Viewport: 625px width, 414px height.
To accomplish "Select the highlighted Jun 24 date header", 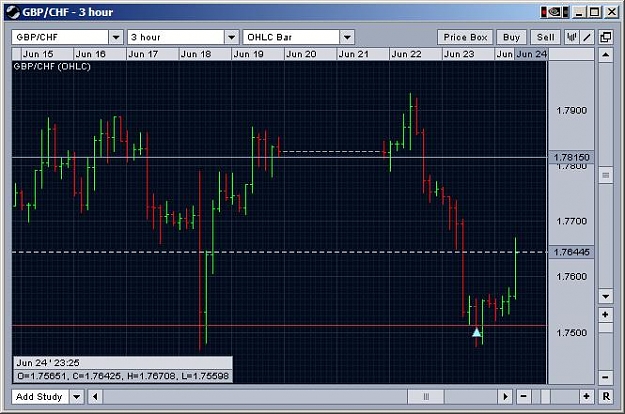I will coord(531,54).
